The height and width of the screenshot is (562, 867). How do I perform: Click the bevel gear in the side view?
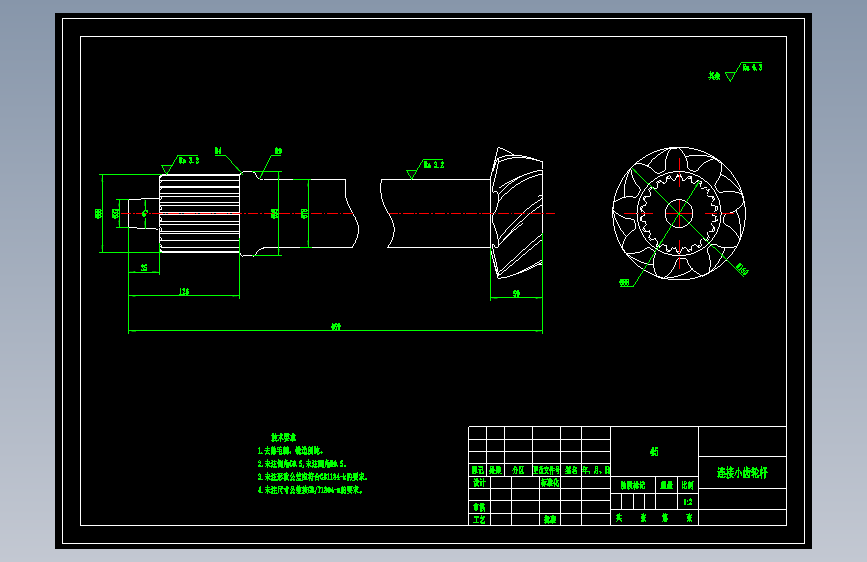tap(516, 213)
